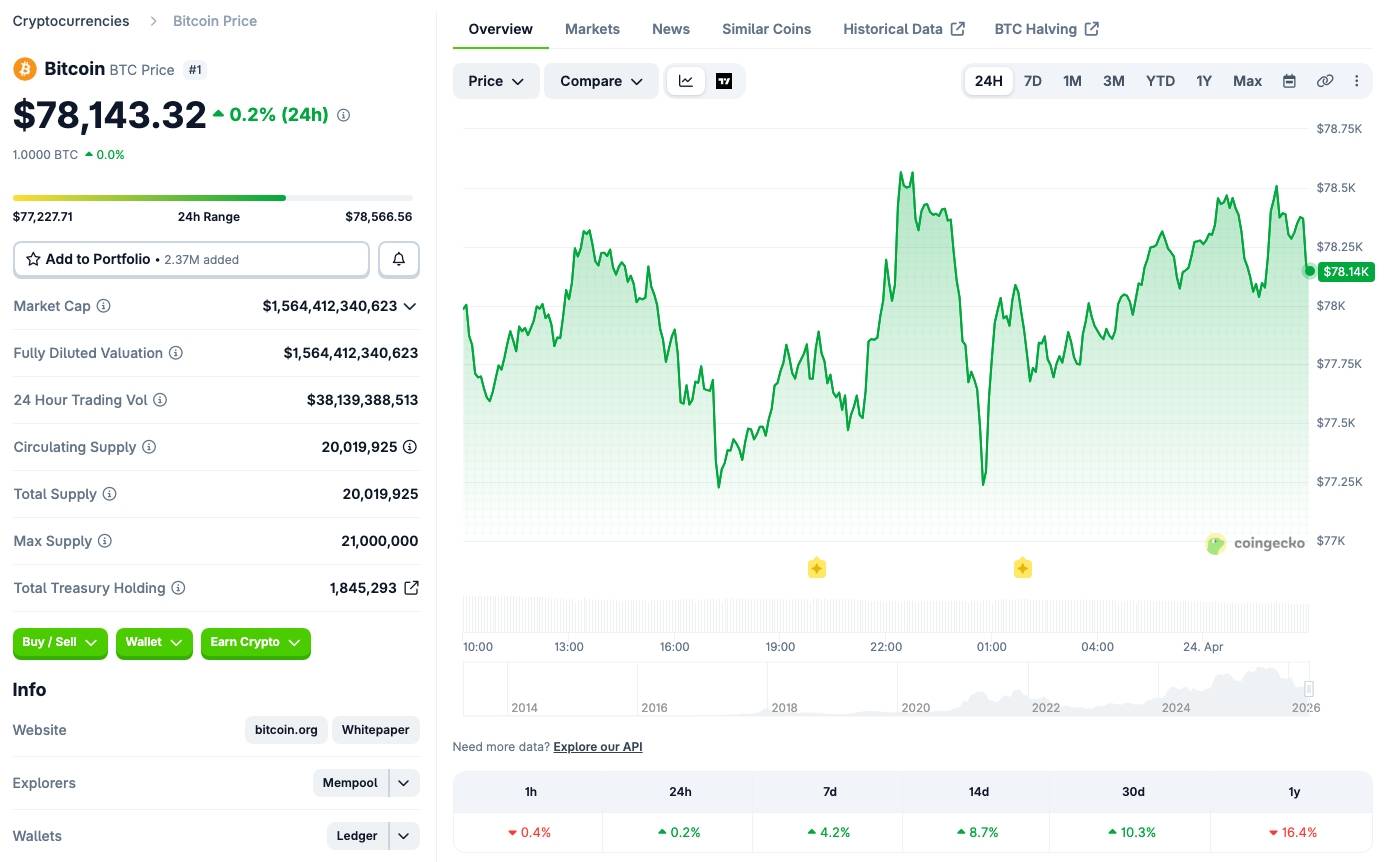Expand the Buy / Sell menu
The height and width of the screenshot is (862, 1384).
pos(60,643)
